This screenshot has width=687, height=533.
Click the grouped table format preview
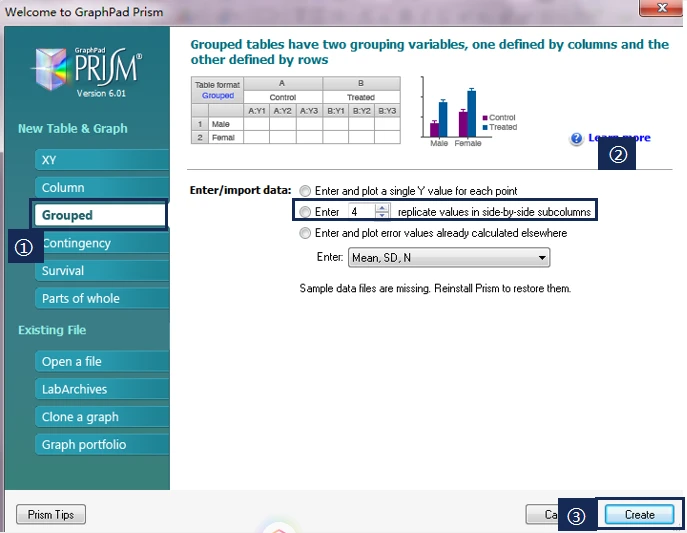tap(296, 110)
